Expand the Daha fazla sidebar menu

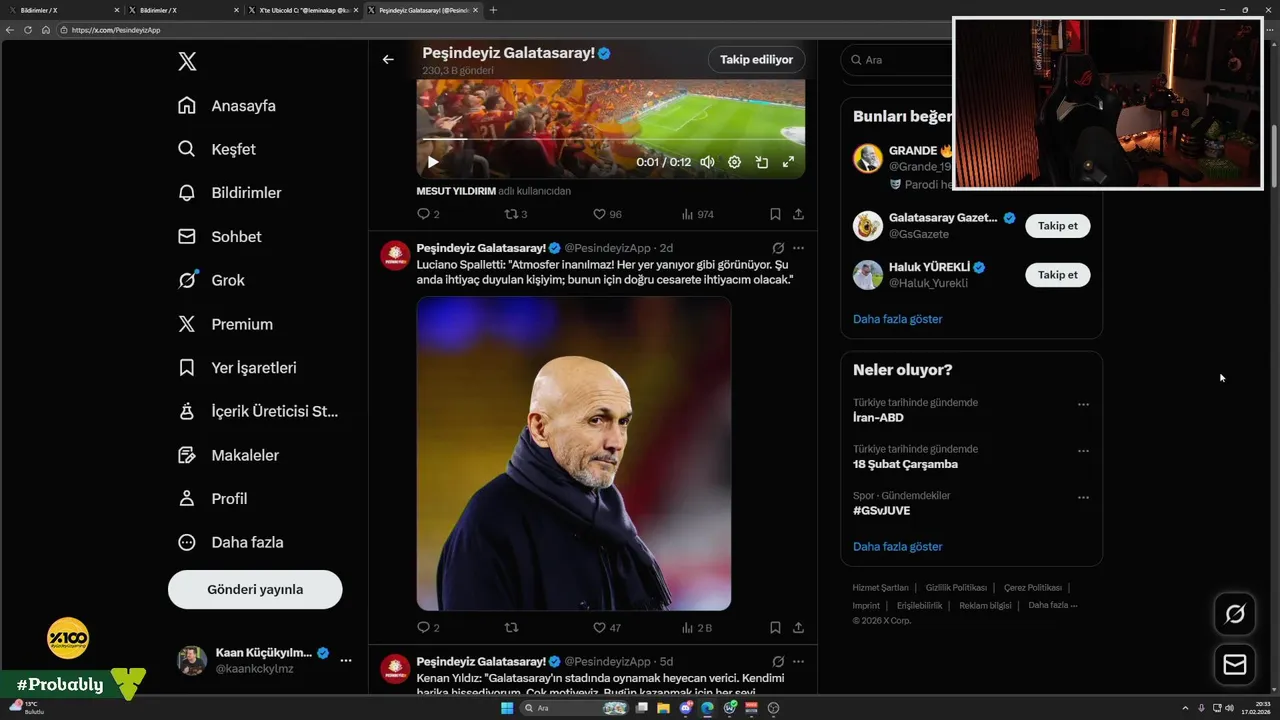231,542
